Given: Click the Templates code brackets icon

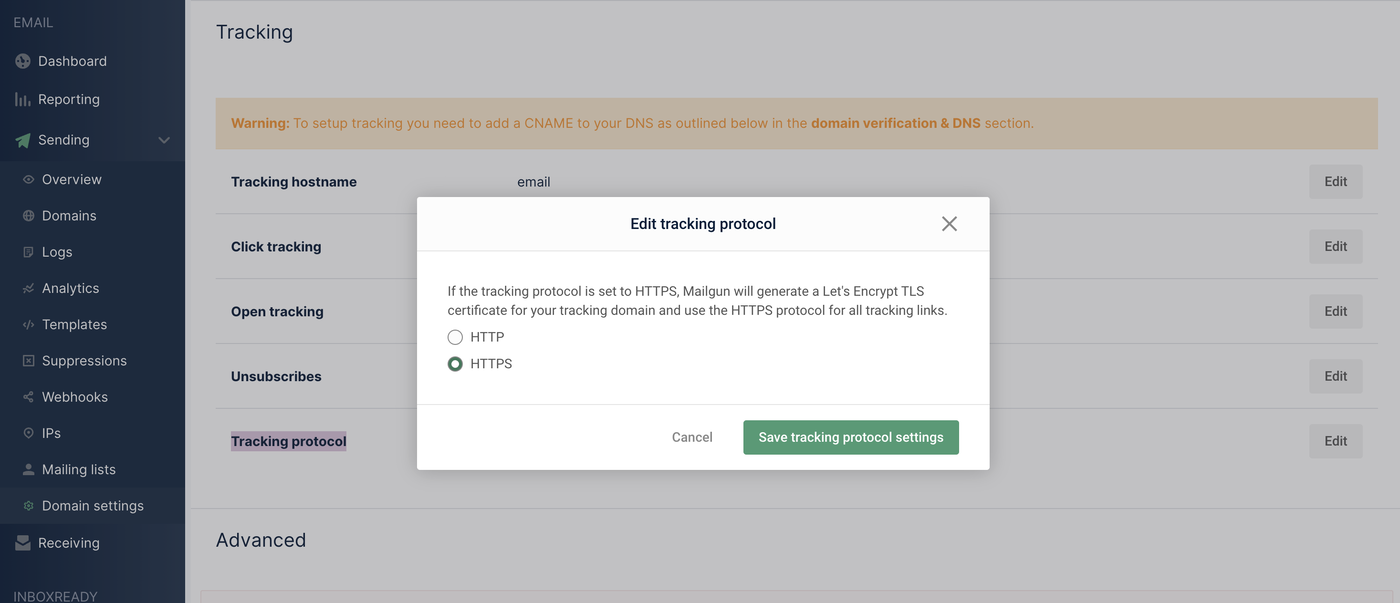Looking at the screenshot, I should pos(29,325).
